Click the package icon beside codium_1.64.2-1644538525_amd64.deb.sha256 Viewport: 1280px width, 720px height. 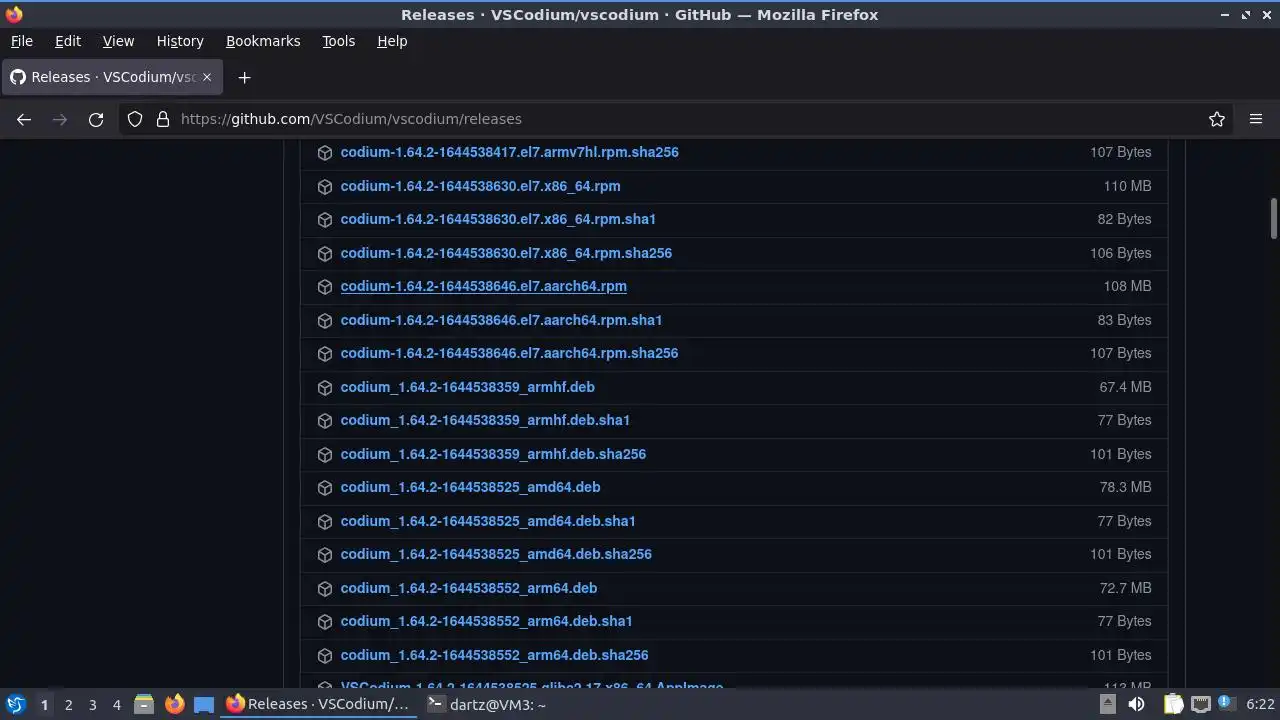[x=325, y=555]
